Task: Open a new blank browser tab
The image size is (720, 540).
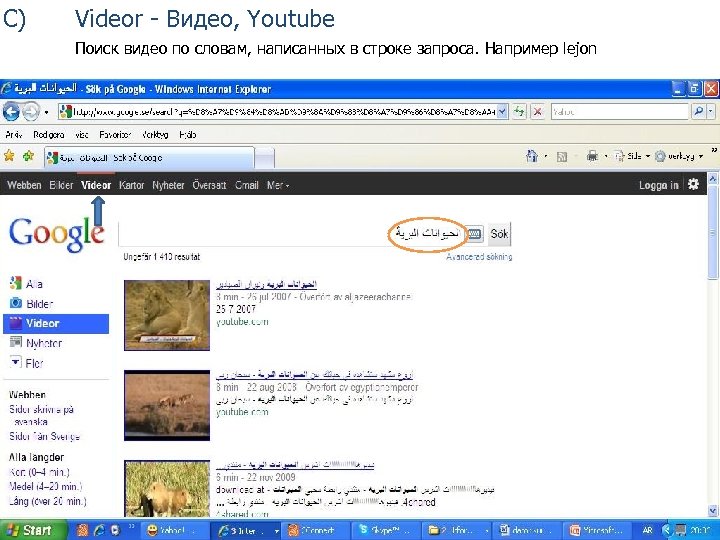Action: (264, 158)
